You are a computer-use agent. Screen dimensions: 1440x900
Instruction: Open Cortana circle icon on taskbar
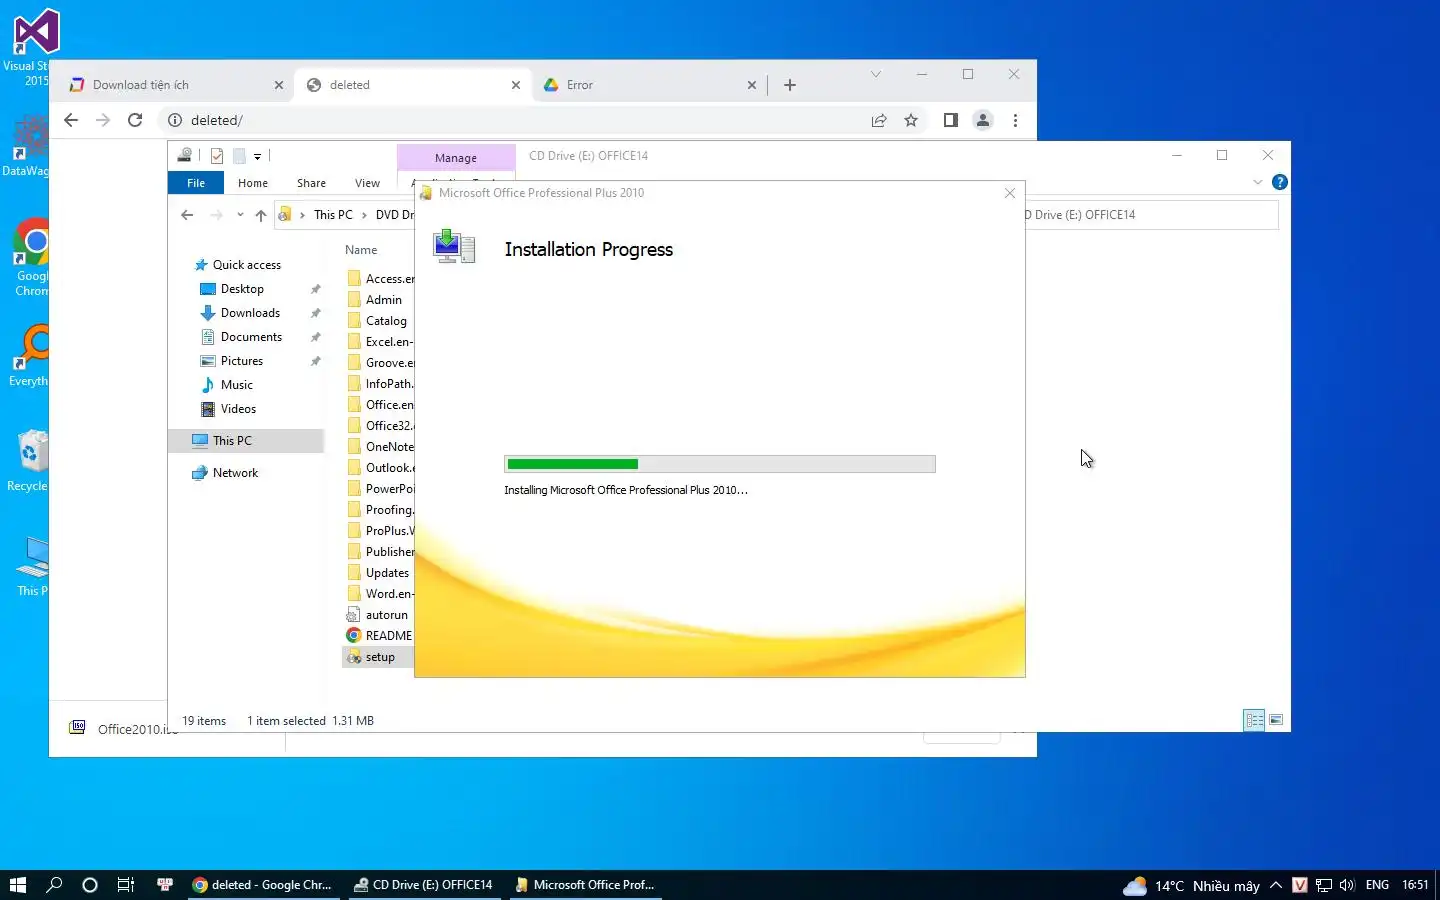click(x=90, y=885)
